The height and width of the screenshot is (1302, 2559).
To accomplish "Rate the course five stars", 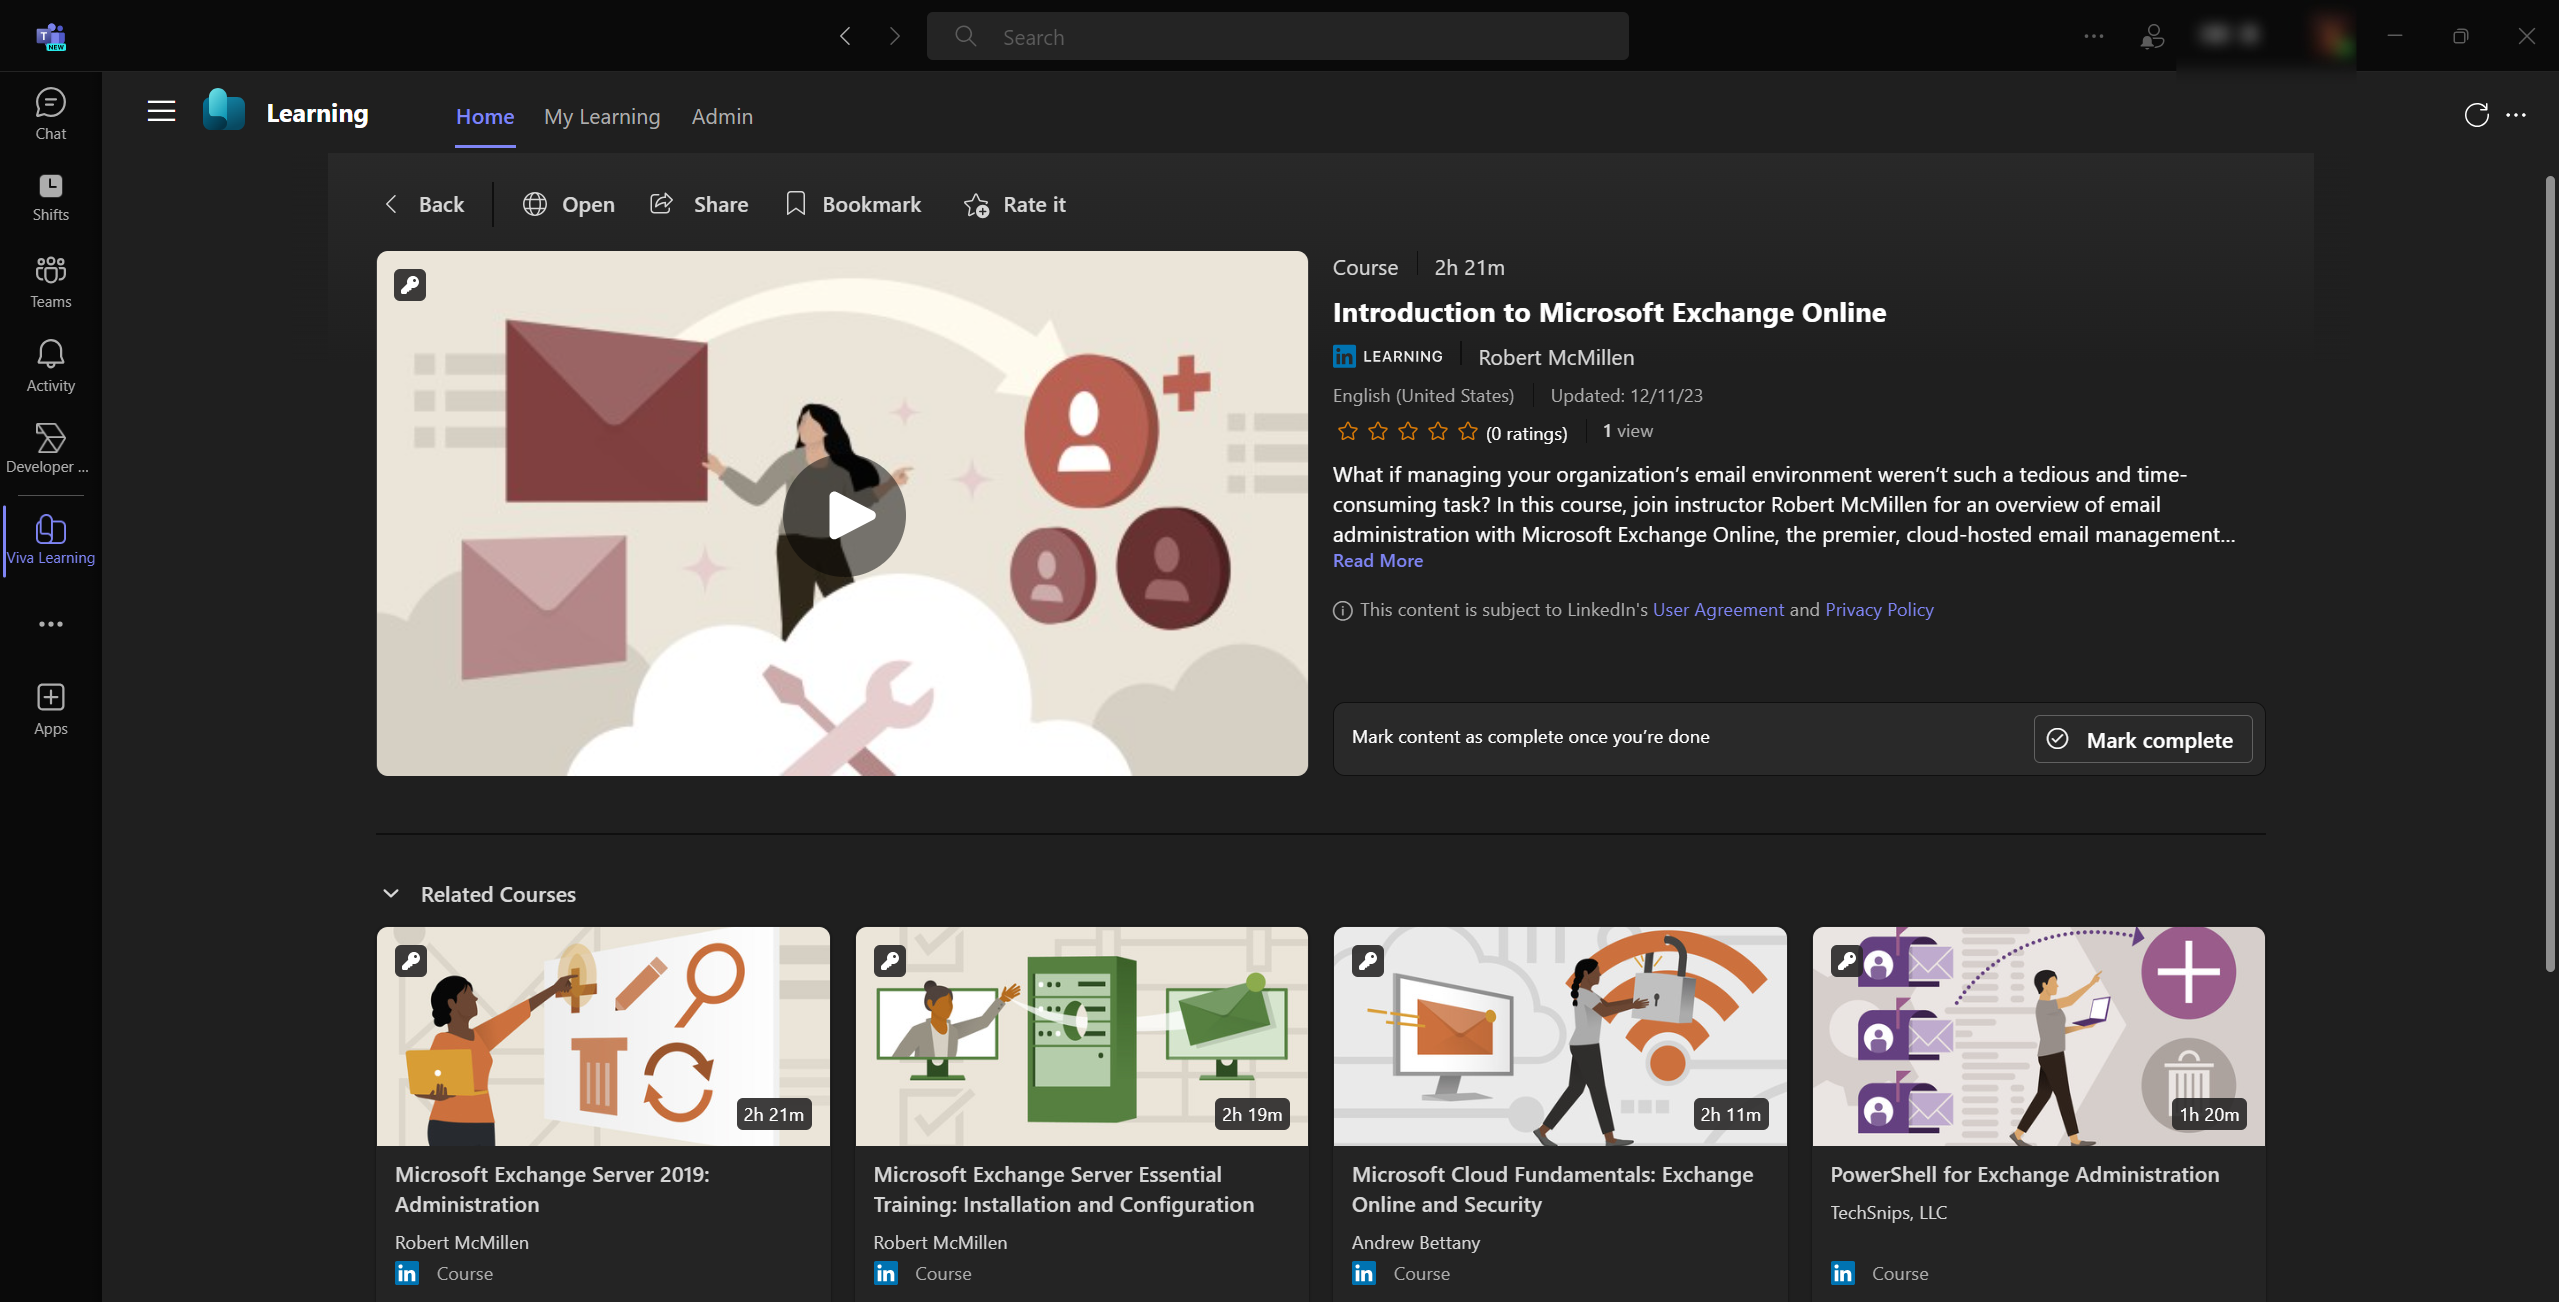I will [x=1468, y=431].
